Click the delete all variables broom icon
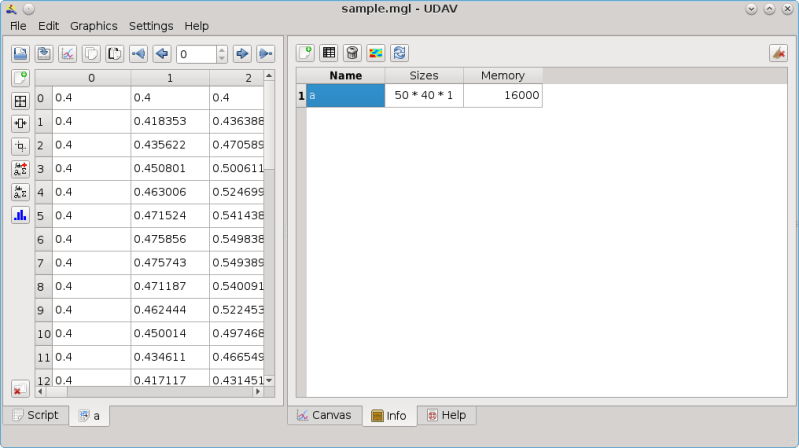This screenshot has width=799, height=448. 778,52
